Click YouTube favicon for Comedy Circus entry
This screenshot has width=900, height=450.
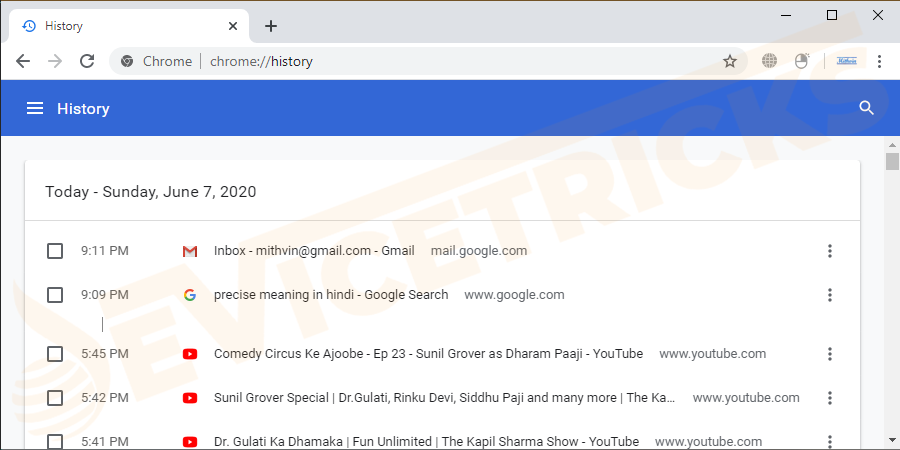189,354
